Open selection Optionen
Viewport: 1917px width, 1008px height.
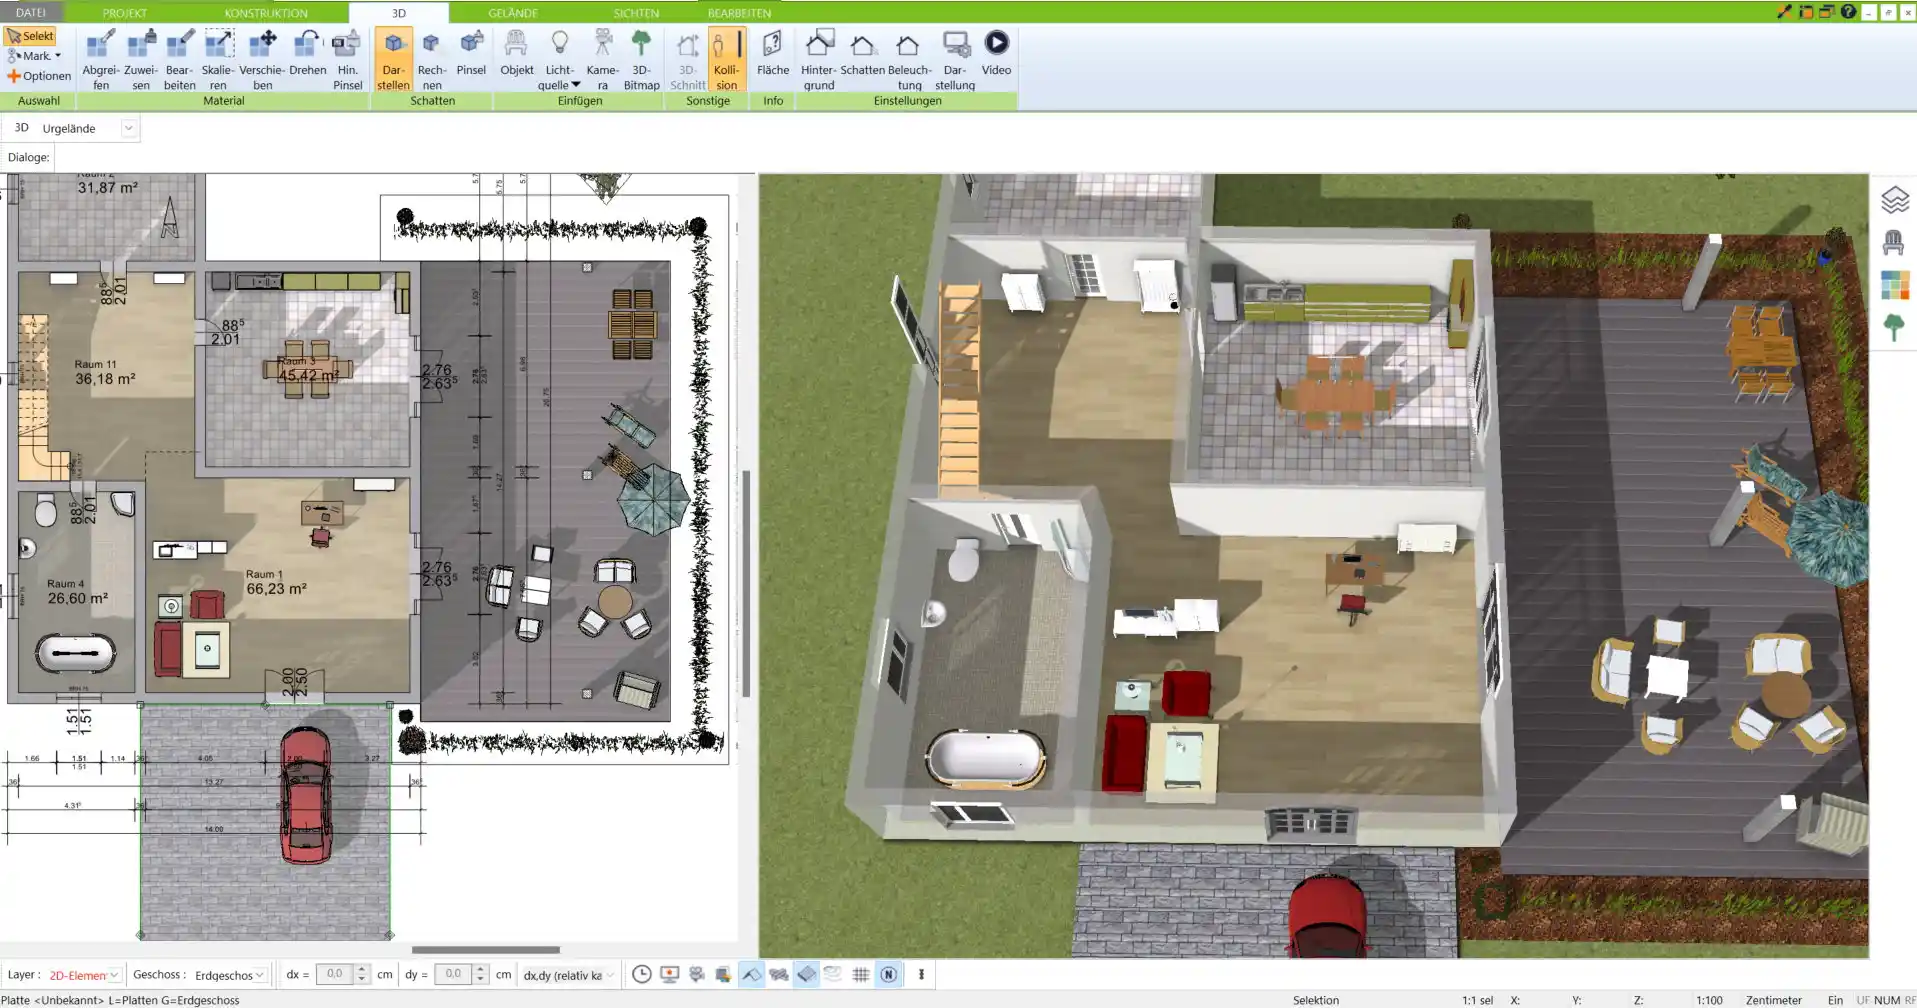(x=39, y=76)
